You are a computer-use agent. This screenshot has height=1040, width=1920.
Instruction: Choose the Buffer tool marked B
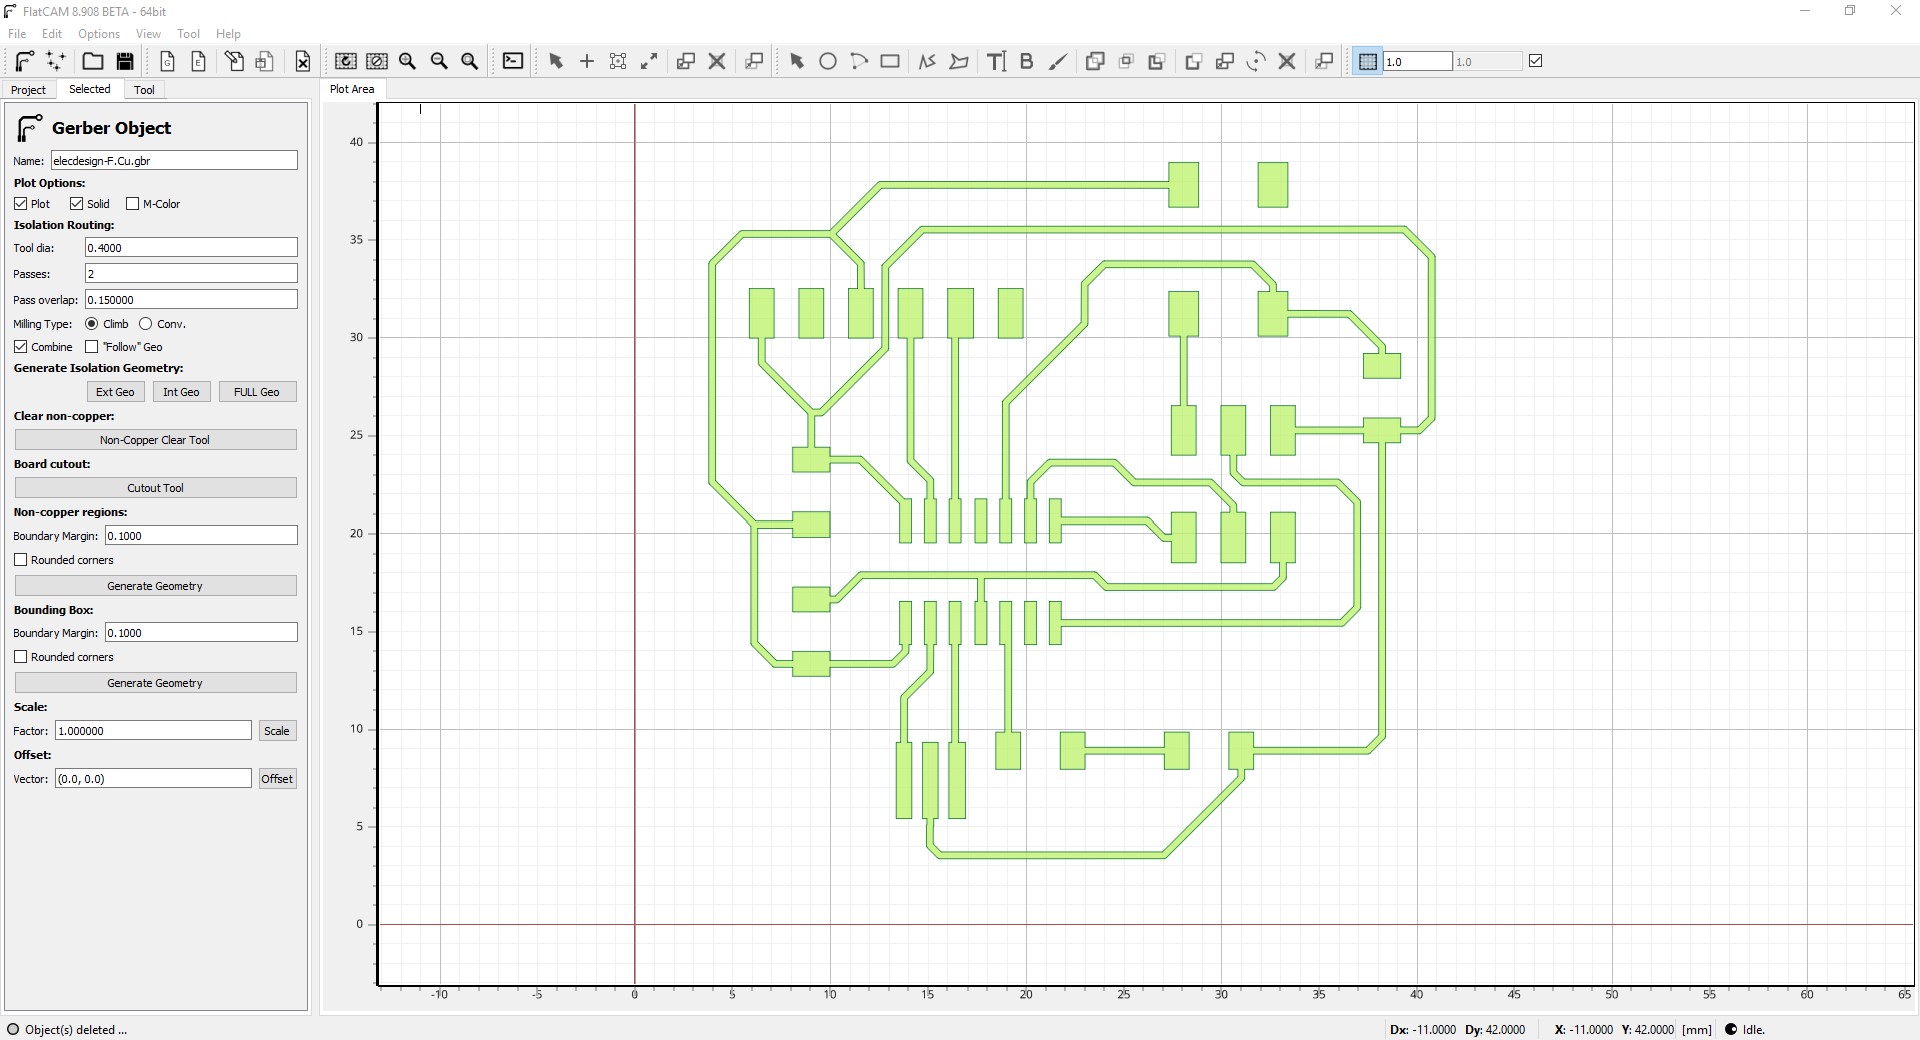pos(1026,61)
